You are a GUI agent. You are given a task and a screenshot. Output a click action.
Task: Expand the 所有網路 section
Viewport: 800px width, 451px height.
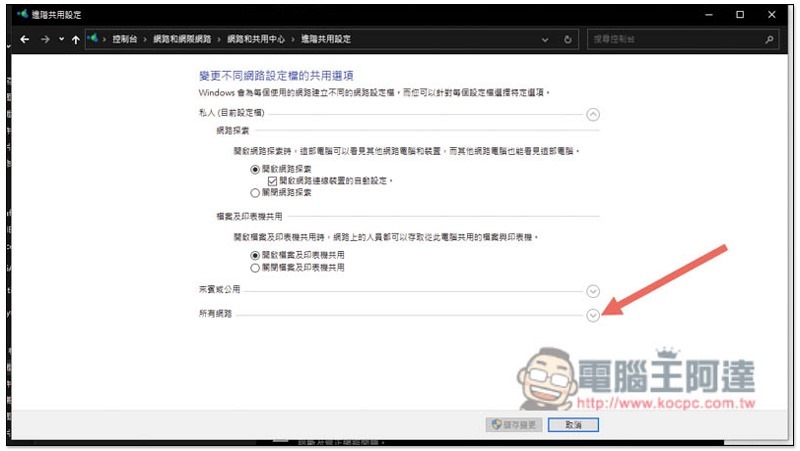pyautogui.click(x=592, y=316)
